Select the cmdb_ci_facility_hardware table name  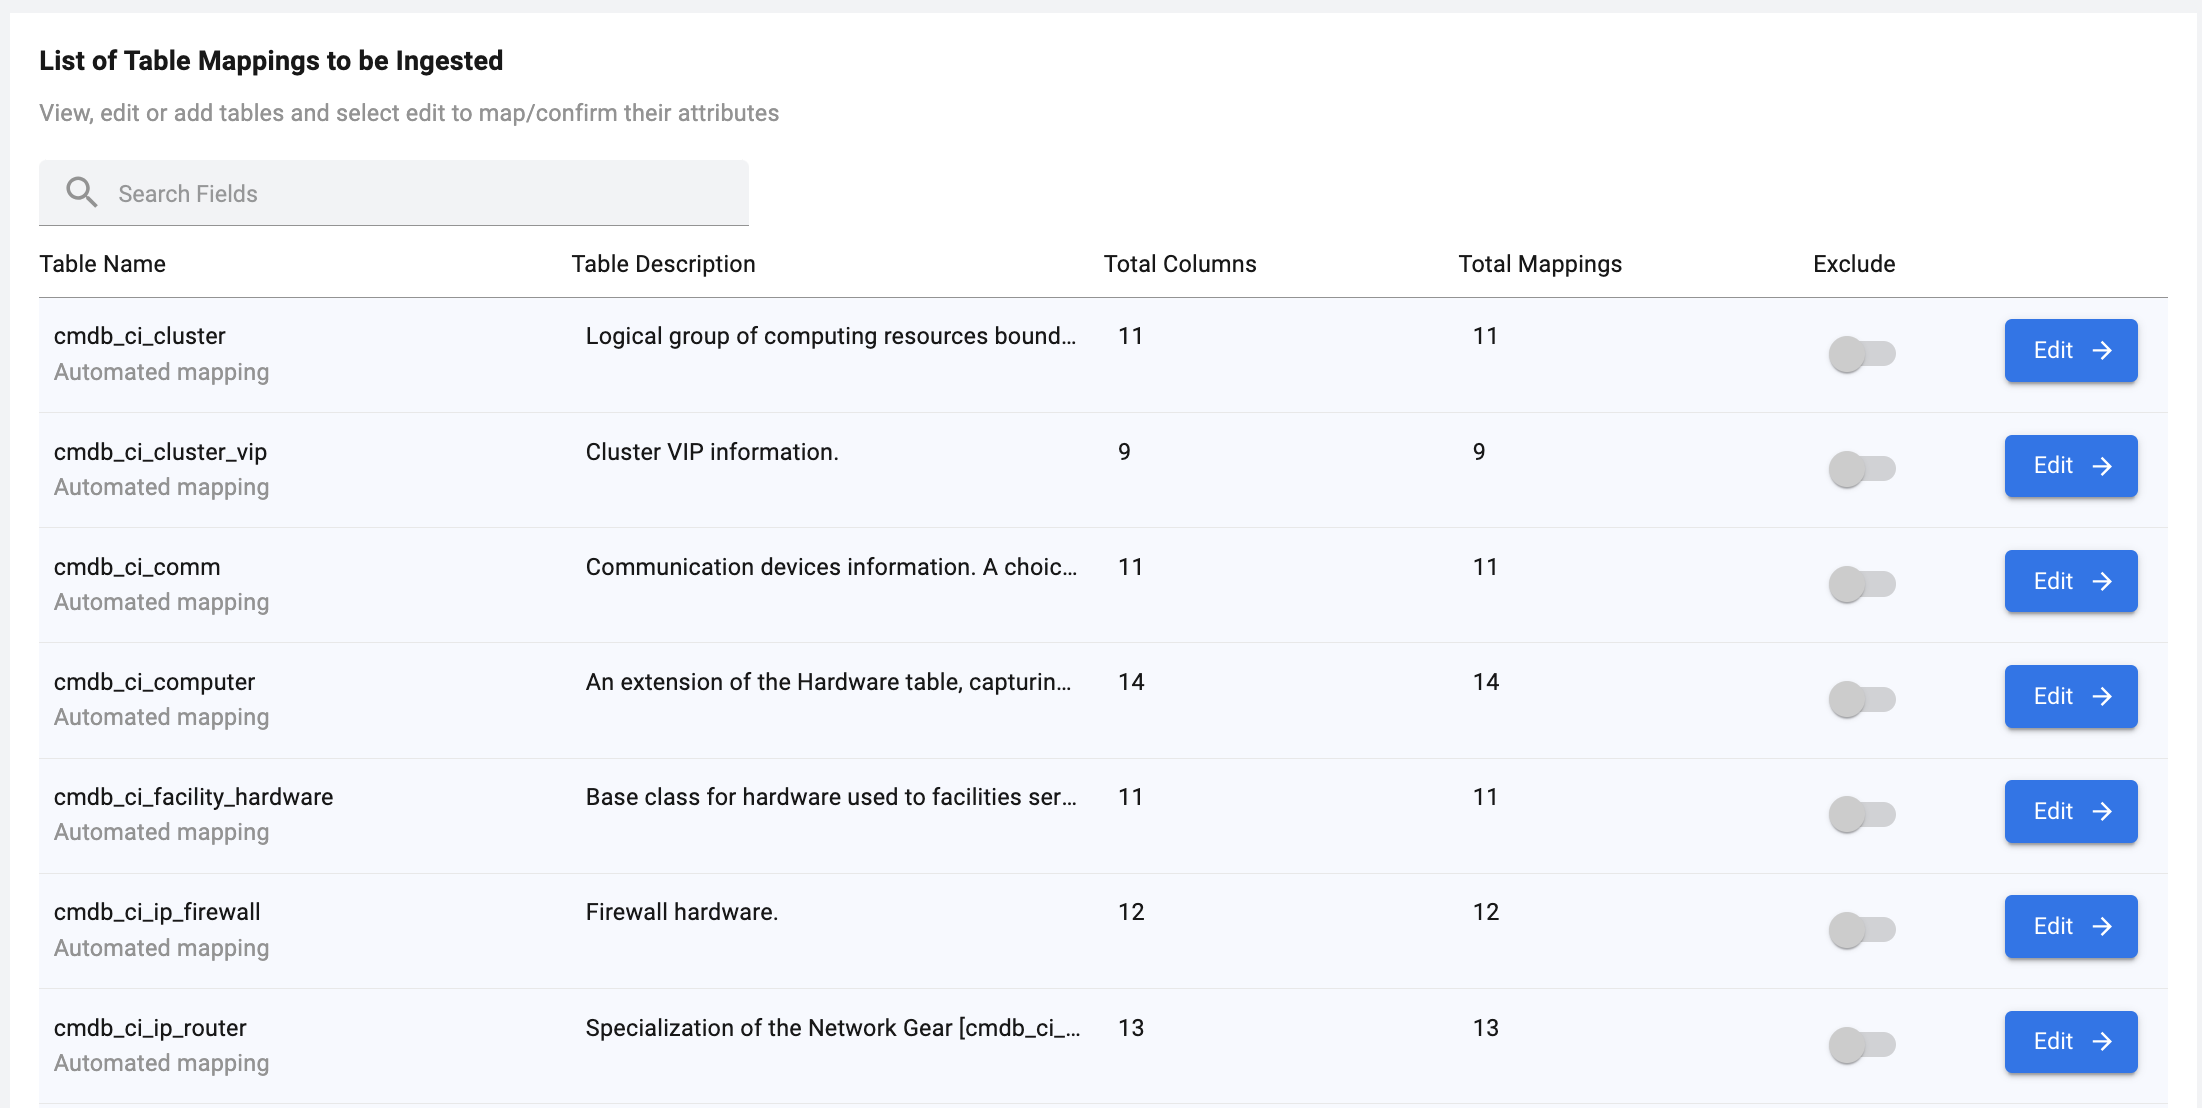point(193,797)
